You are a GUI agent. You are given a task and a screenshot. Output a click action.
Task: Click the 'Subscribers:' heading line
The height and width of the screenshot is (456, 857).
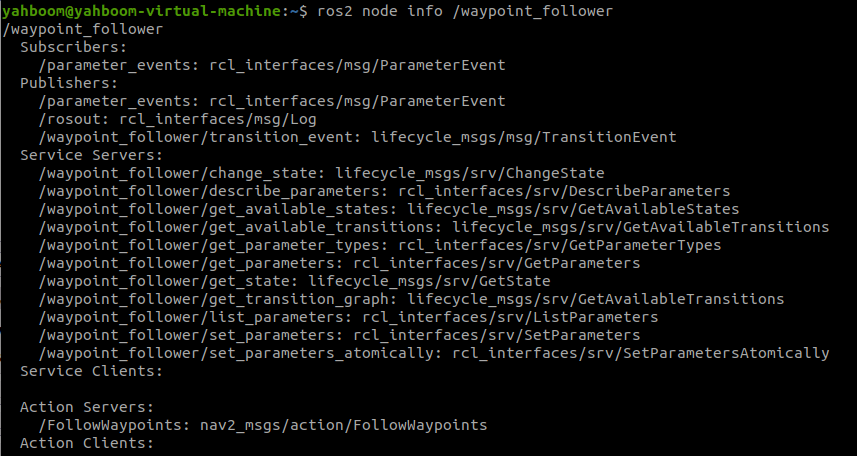[73, 47]
